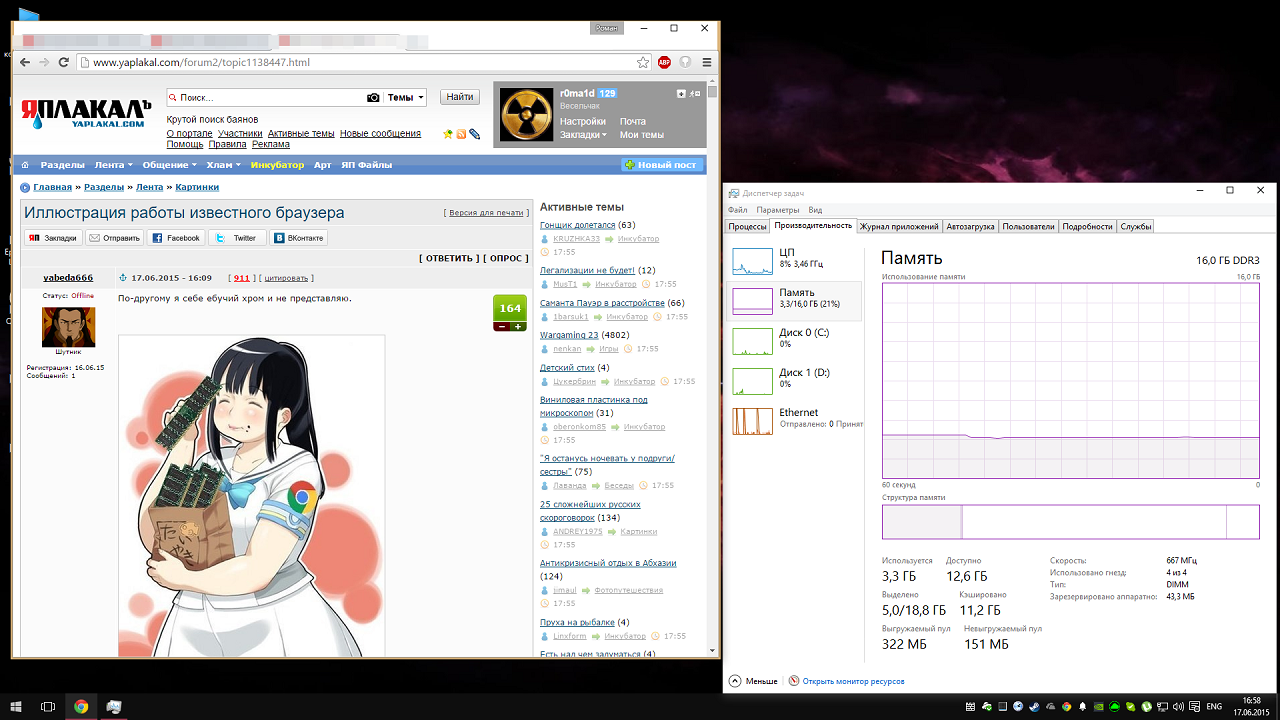Screen dimensions: 1280x720
Task: Bookmark this page with the star icon
Action: click(643, 62)
